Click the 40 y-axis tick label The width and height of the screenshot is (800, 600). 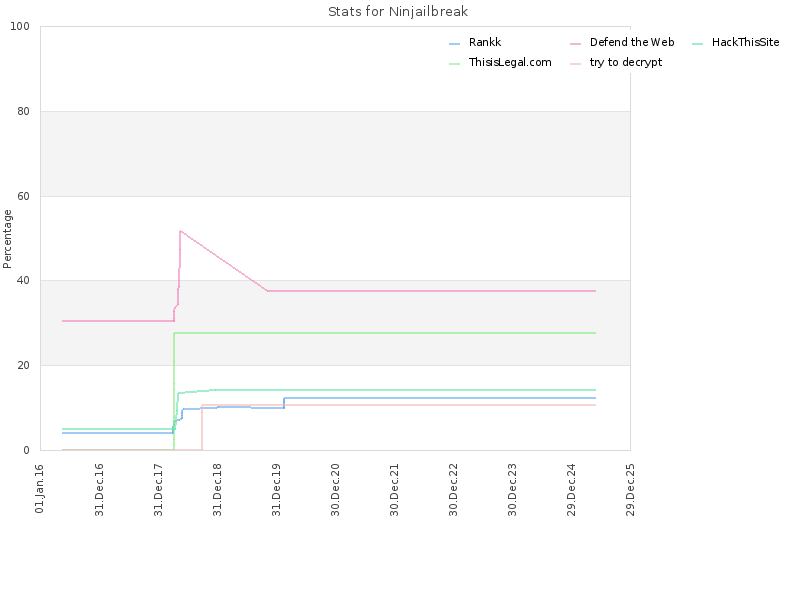coord(23,281)
